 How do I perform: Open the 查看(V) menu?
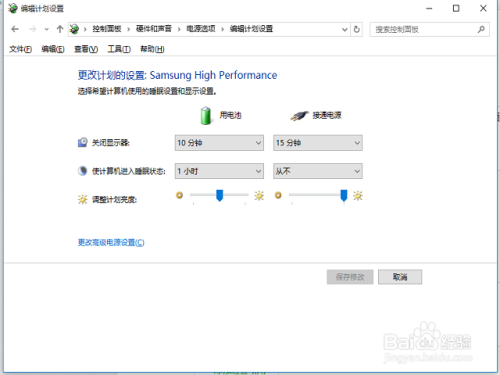coord(86,49)
